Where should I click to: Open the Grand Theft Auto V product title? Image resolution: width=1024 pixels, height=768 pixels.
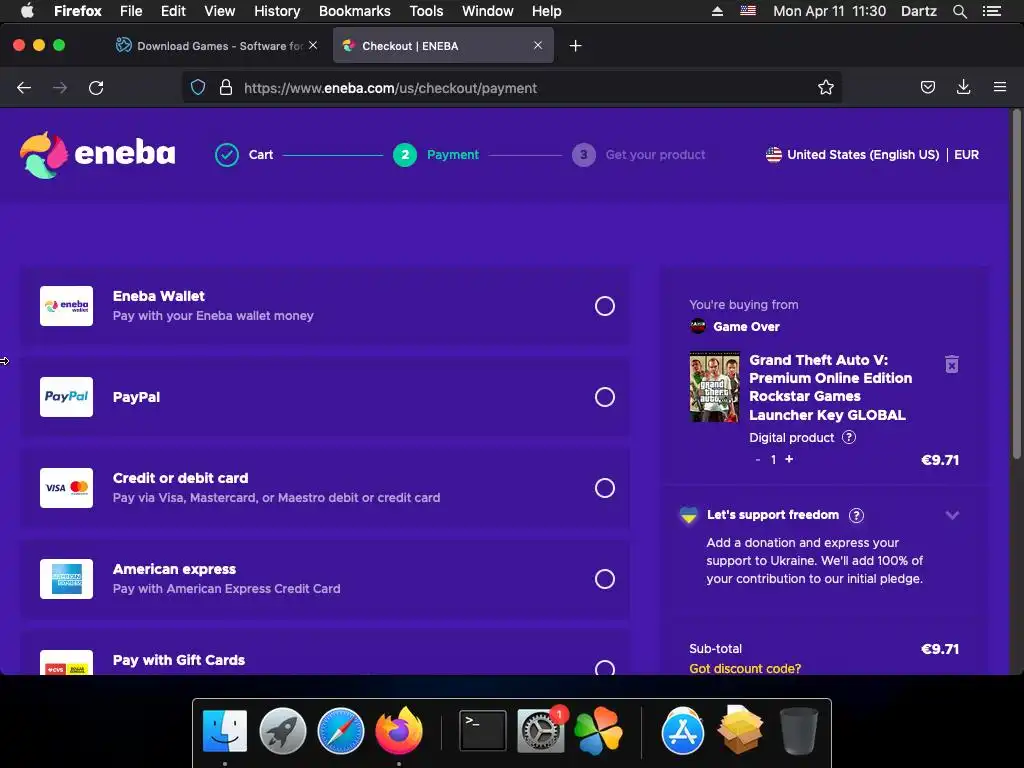pyautogui.click(x=831, y=387)
